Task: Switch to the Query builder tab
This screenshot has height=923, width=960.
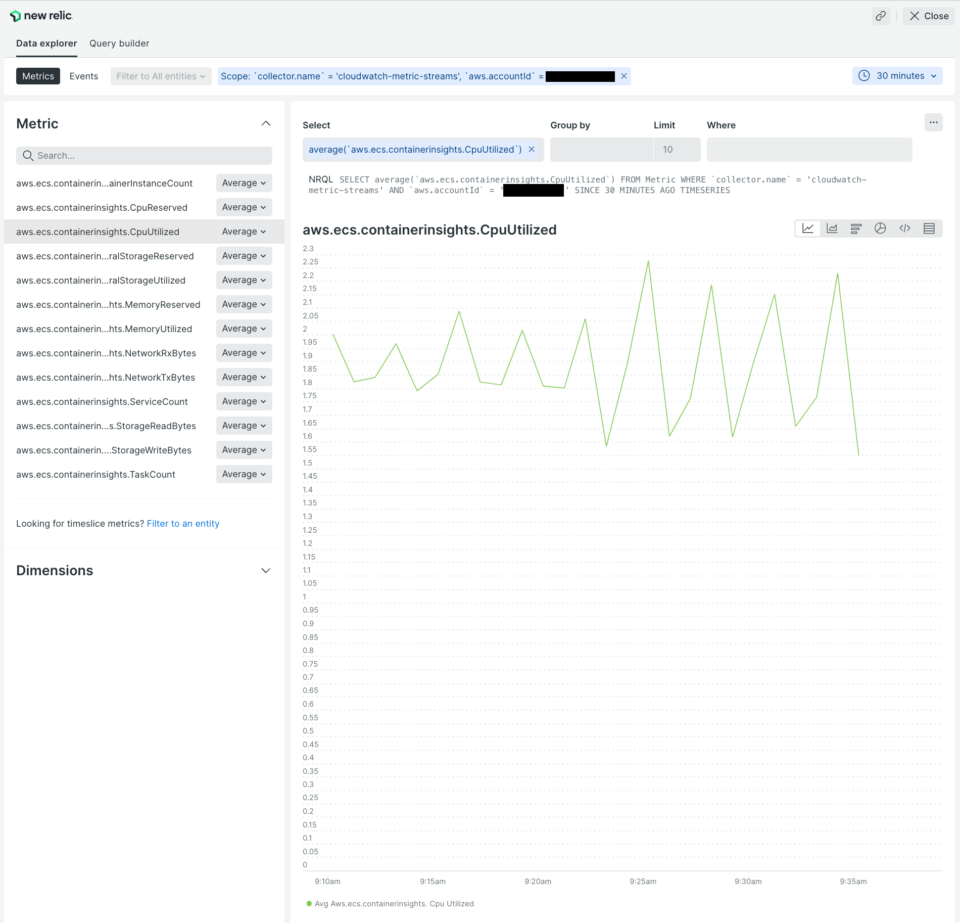Action: click(119, 44)
